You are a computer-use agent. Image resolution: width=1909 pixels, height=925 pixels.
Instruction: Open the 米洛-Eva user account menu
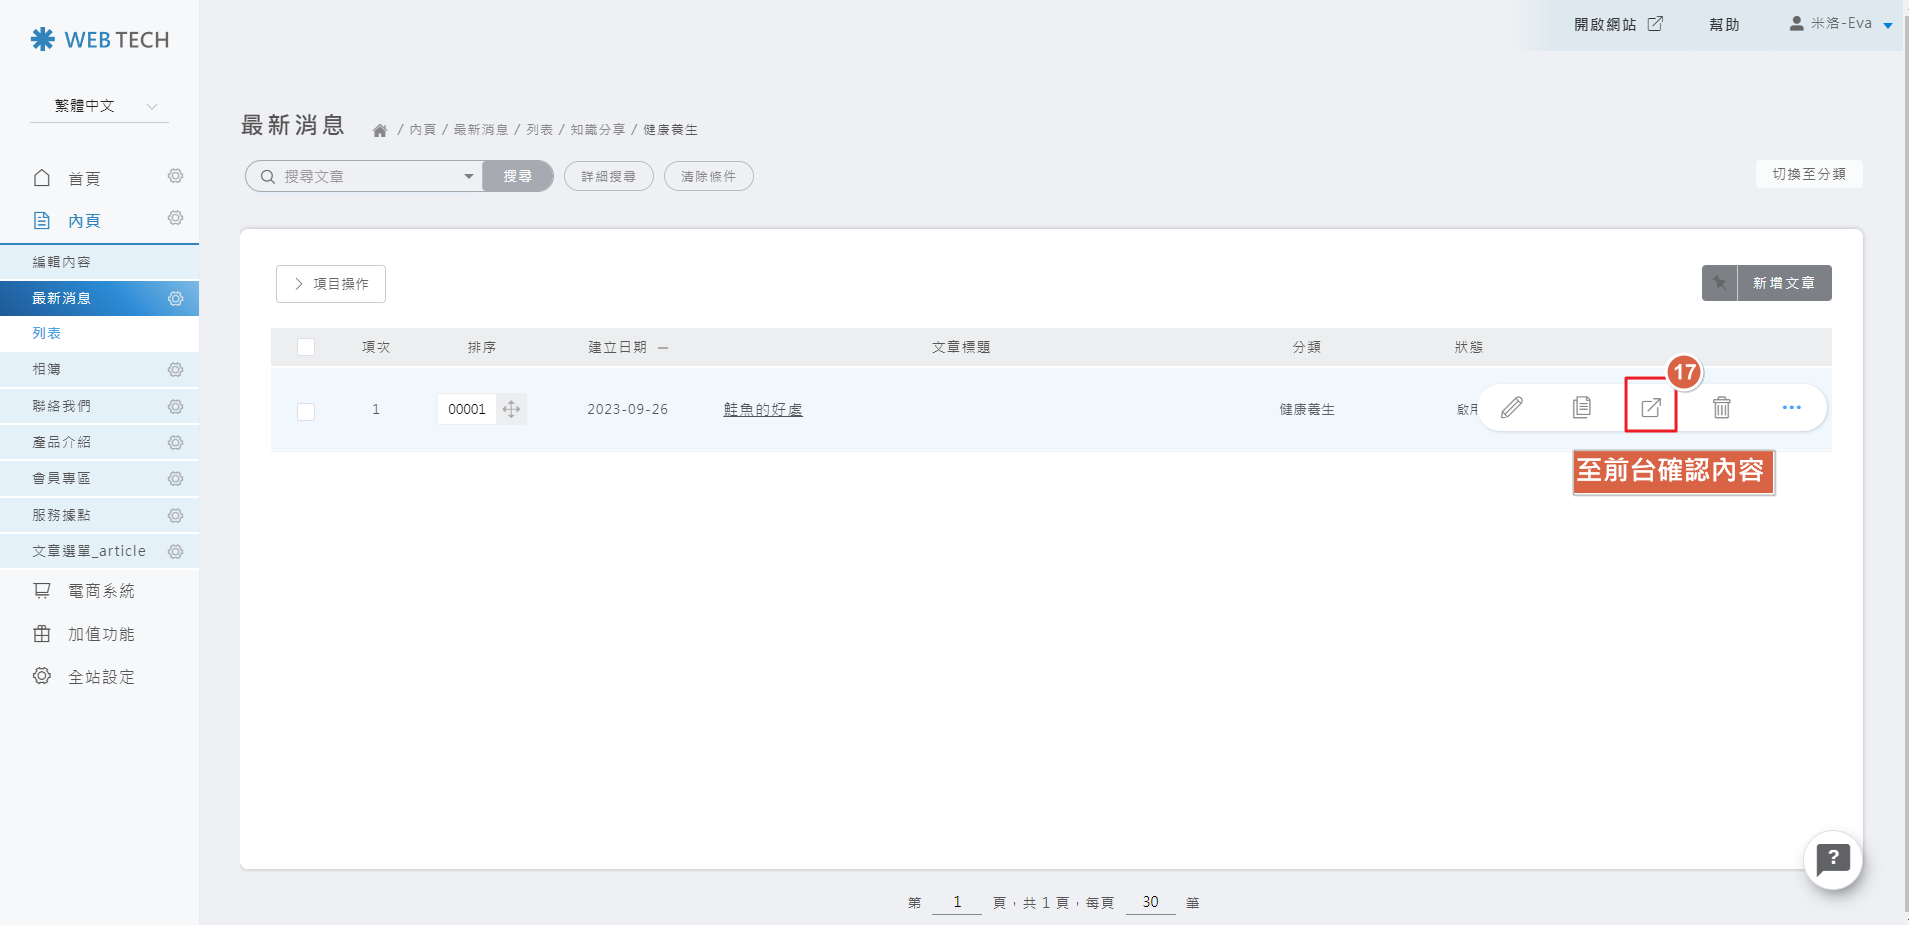pos(1840,24)
